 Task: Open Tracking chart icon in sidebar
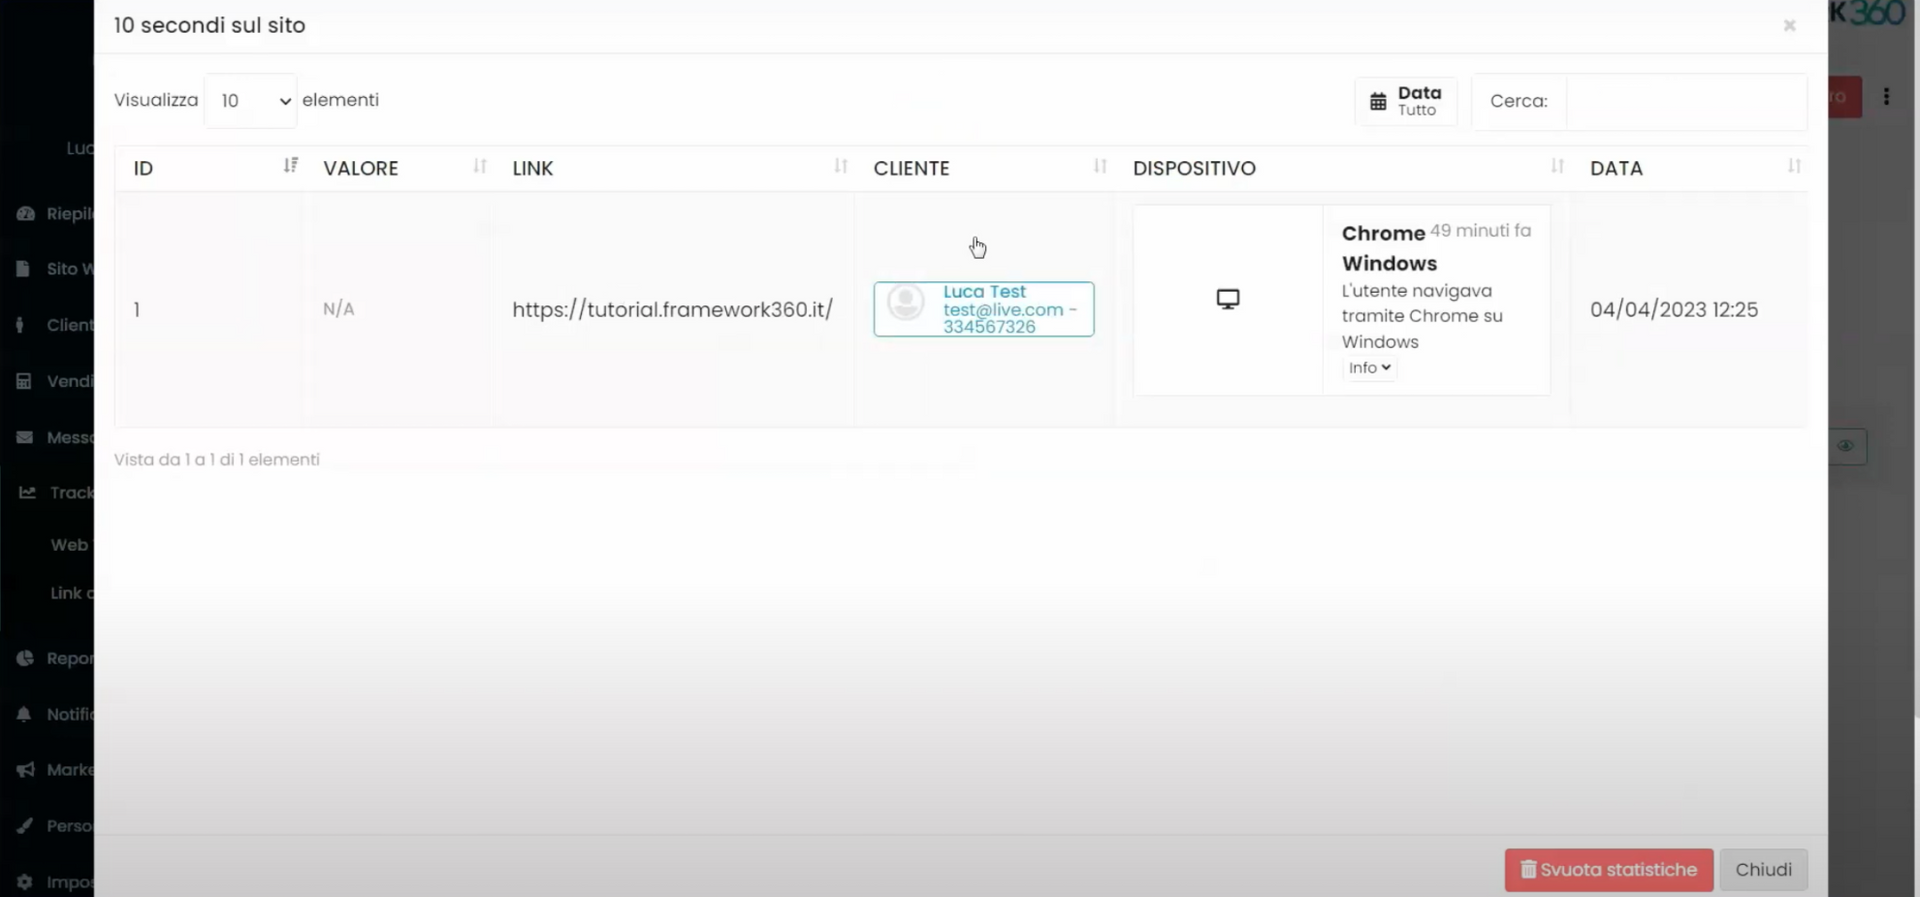coord(27,492)
